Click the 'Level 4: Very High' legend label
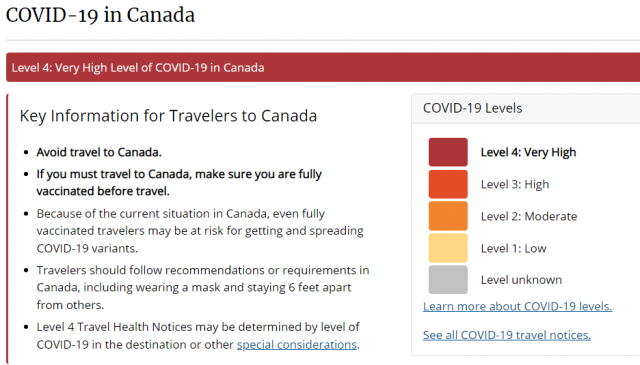The height and width of the screenshot is (365, 640). pos(528,152)
